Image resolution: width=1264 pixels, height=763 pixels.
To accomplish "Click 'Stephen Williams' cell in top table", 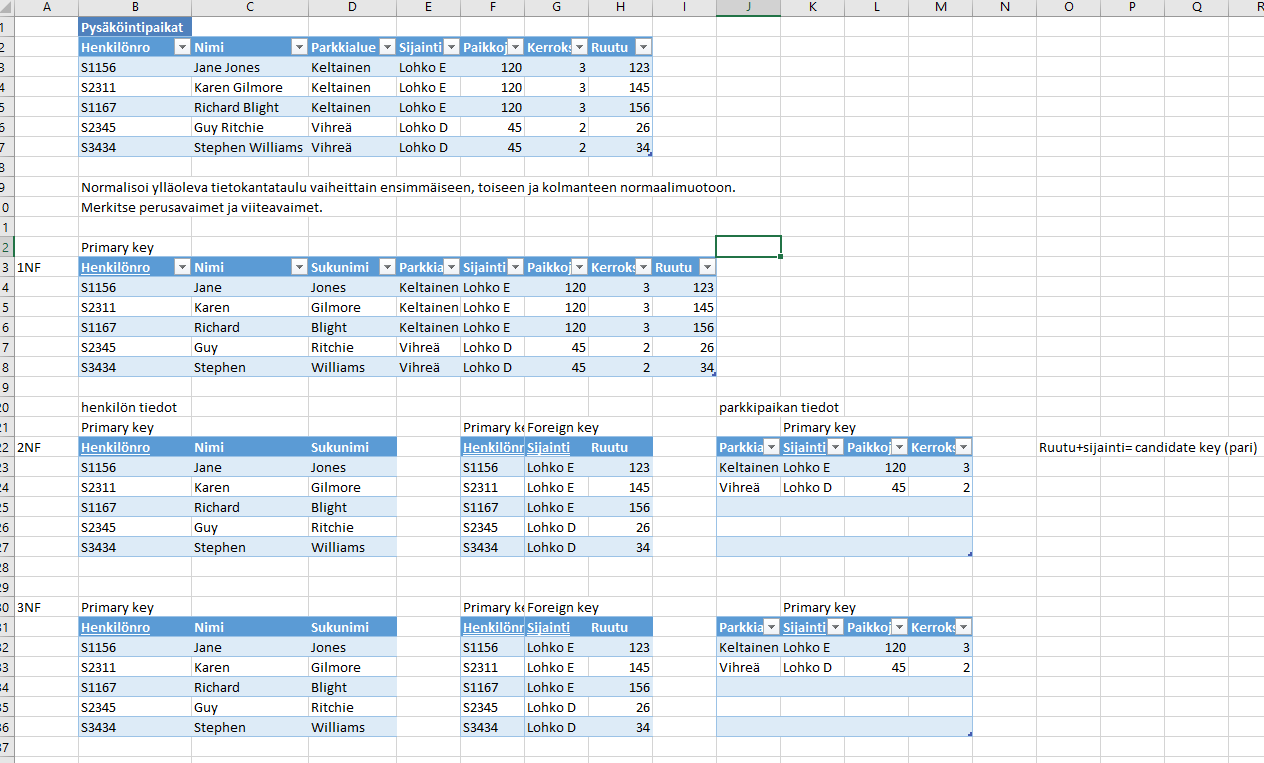I will pyautogui.click(x=248, y=147).
